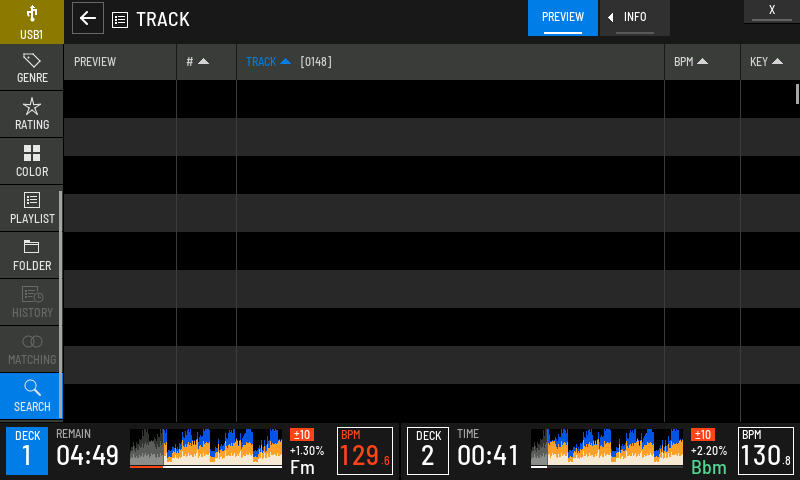
Task: Click Deck 2 key Bbm
Action: pos(709,467)
